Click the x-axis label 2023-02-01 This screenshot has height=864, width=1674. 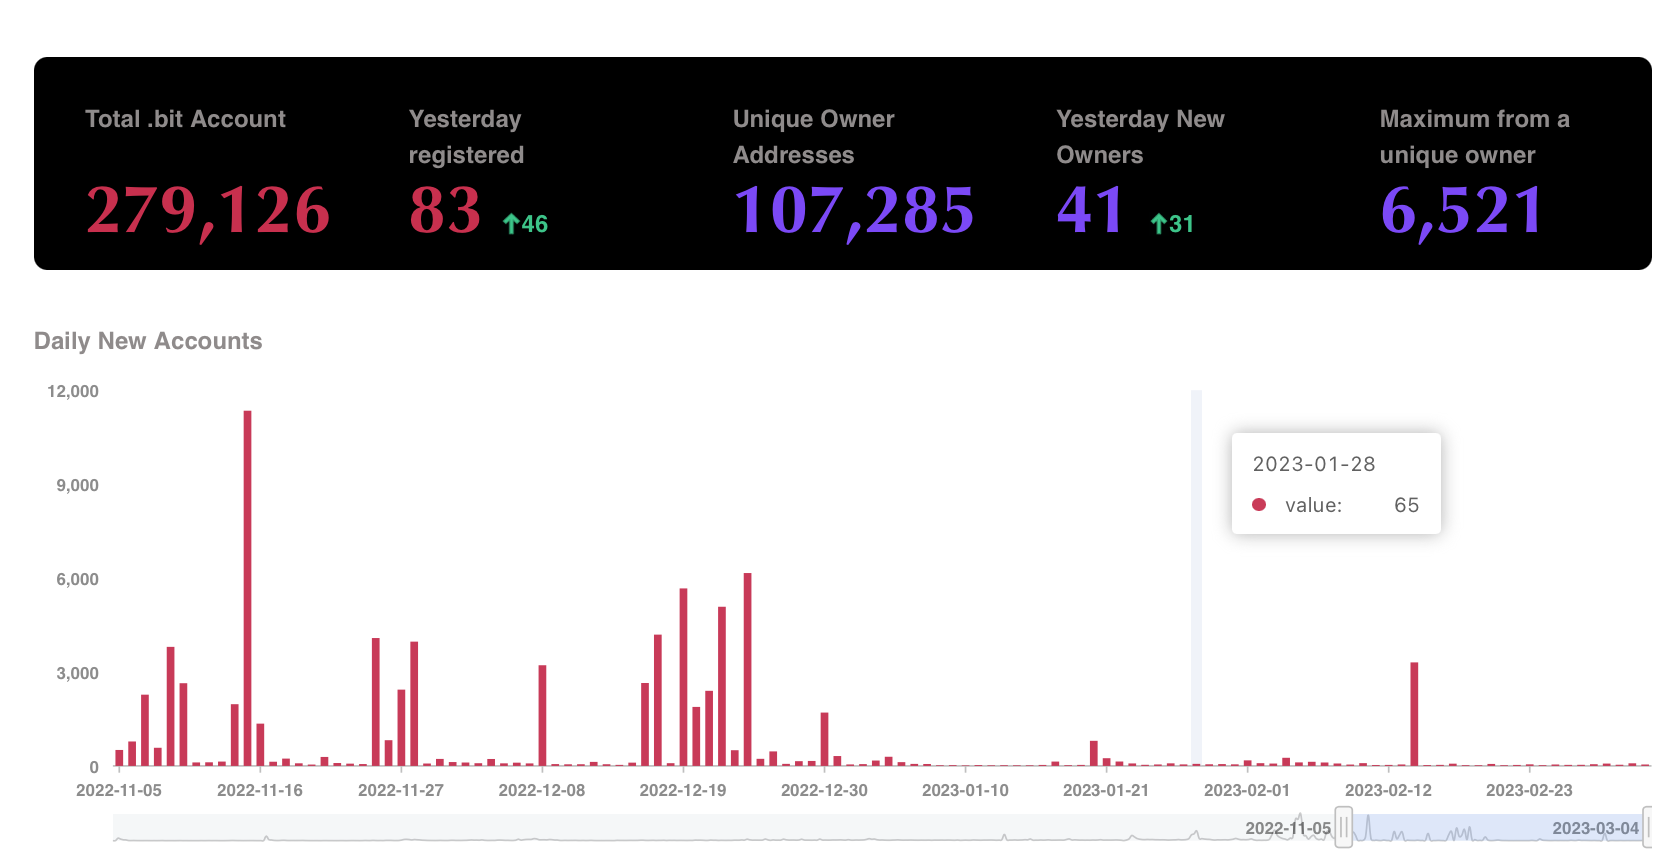pyautogui.click(x=1247, y=790)
